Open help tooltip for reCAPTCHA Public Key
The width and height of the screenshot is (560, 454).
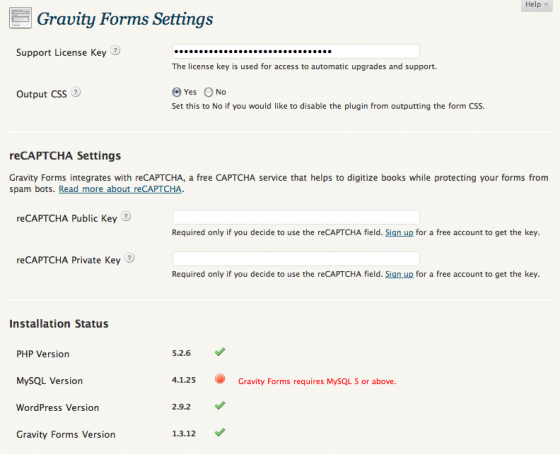[126, 216]
